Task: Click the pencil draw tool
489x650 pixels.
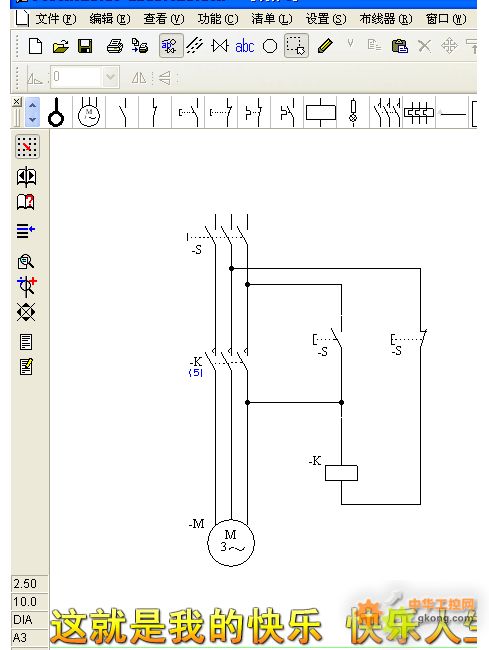Action: 325,46
